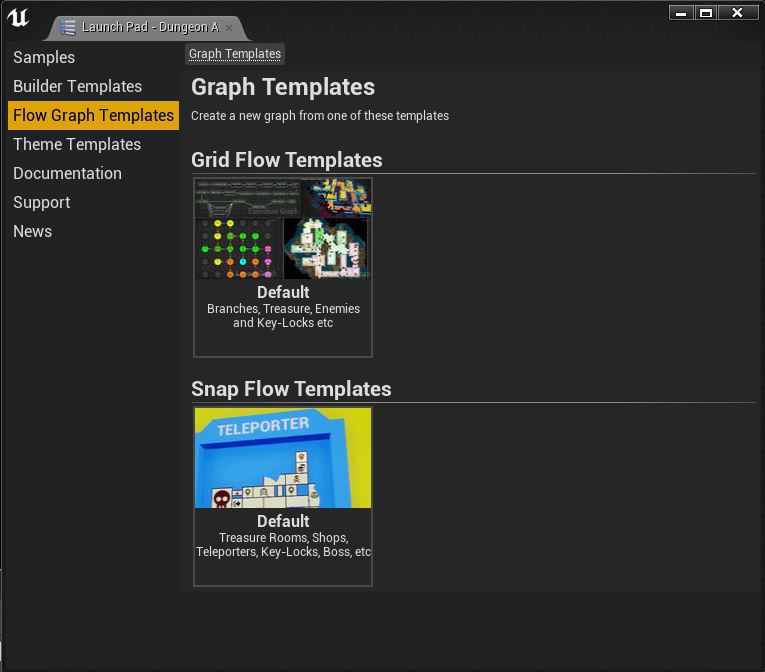The width and height of the screenshot is (765, 672).
Task: Click the Unreal Engine logo icon
Action: pyautogui.click(x=18, y=18)
